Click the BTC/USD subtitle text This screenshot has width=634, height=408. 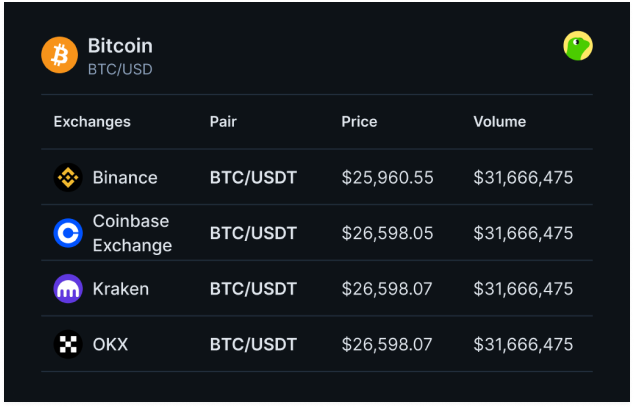point(120,70)
